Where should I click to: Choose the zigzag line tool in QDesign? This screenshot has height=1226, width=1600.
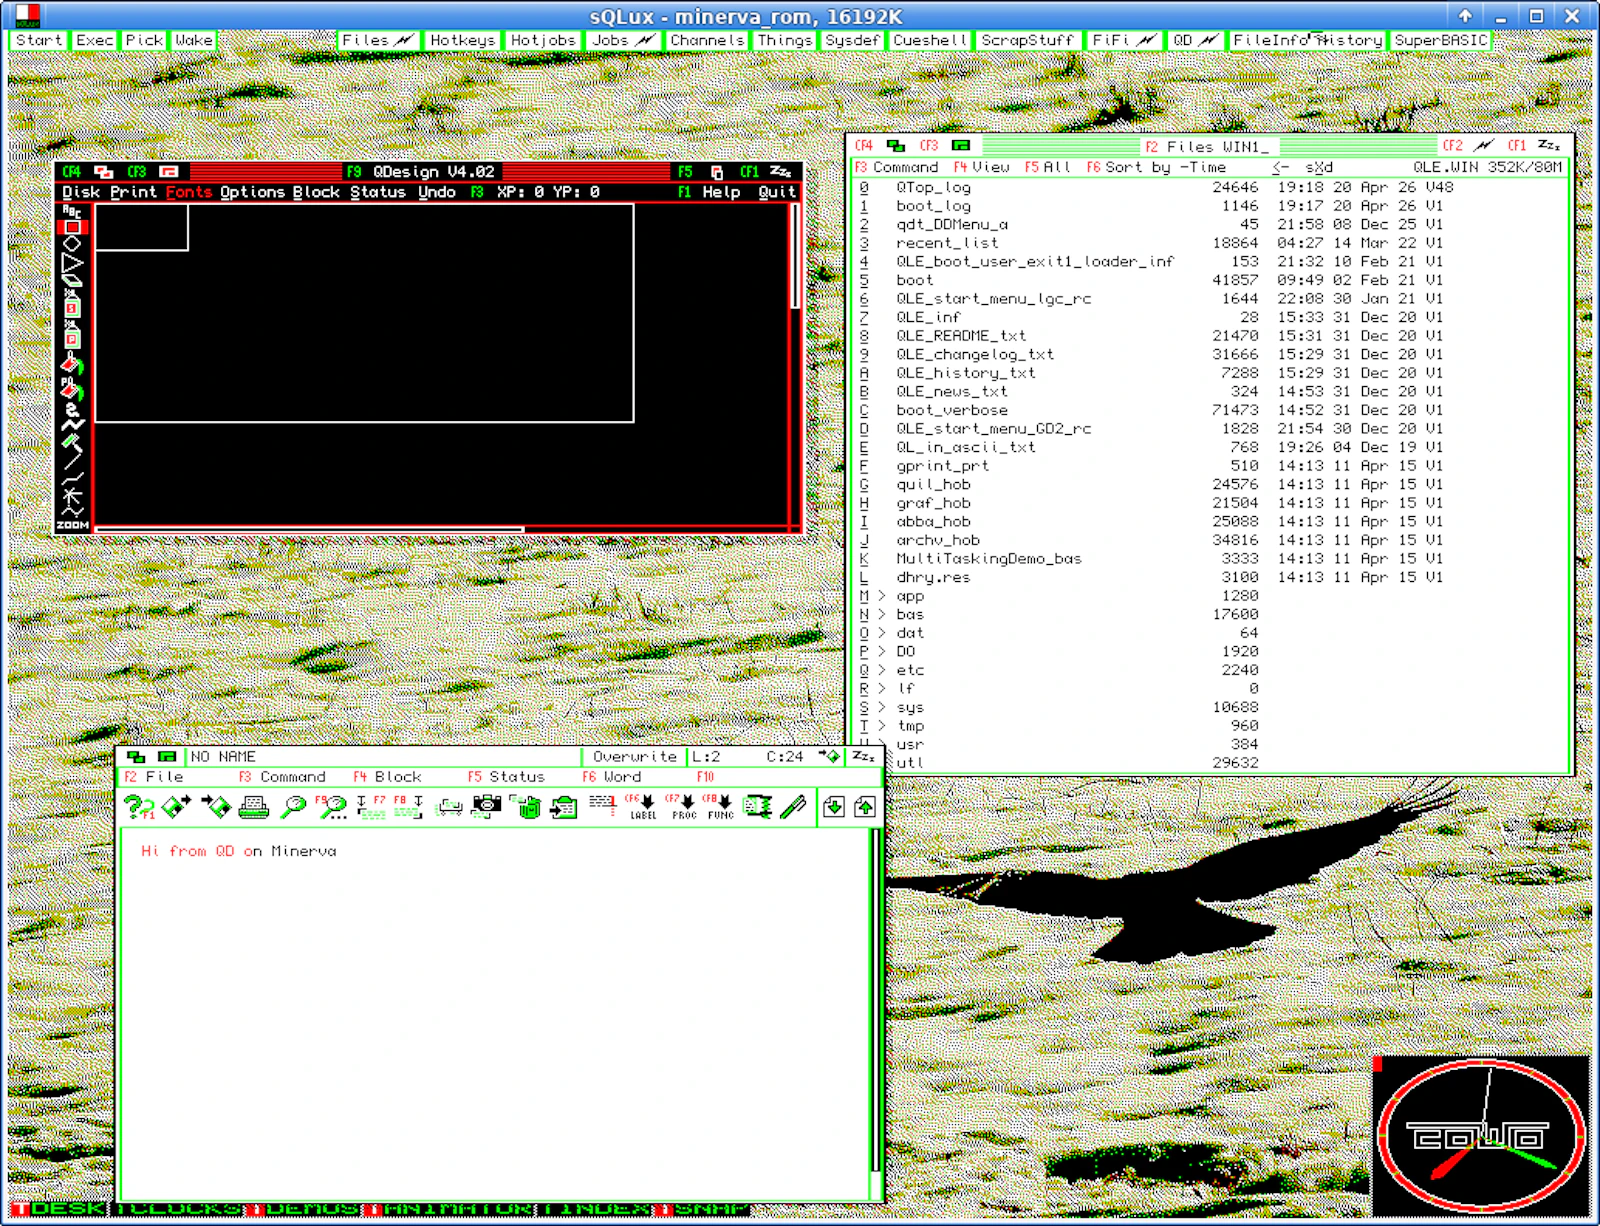click(72, 424)
